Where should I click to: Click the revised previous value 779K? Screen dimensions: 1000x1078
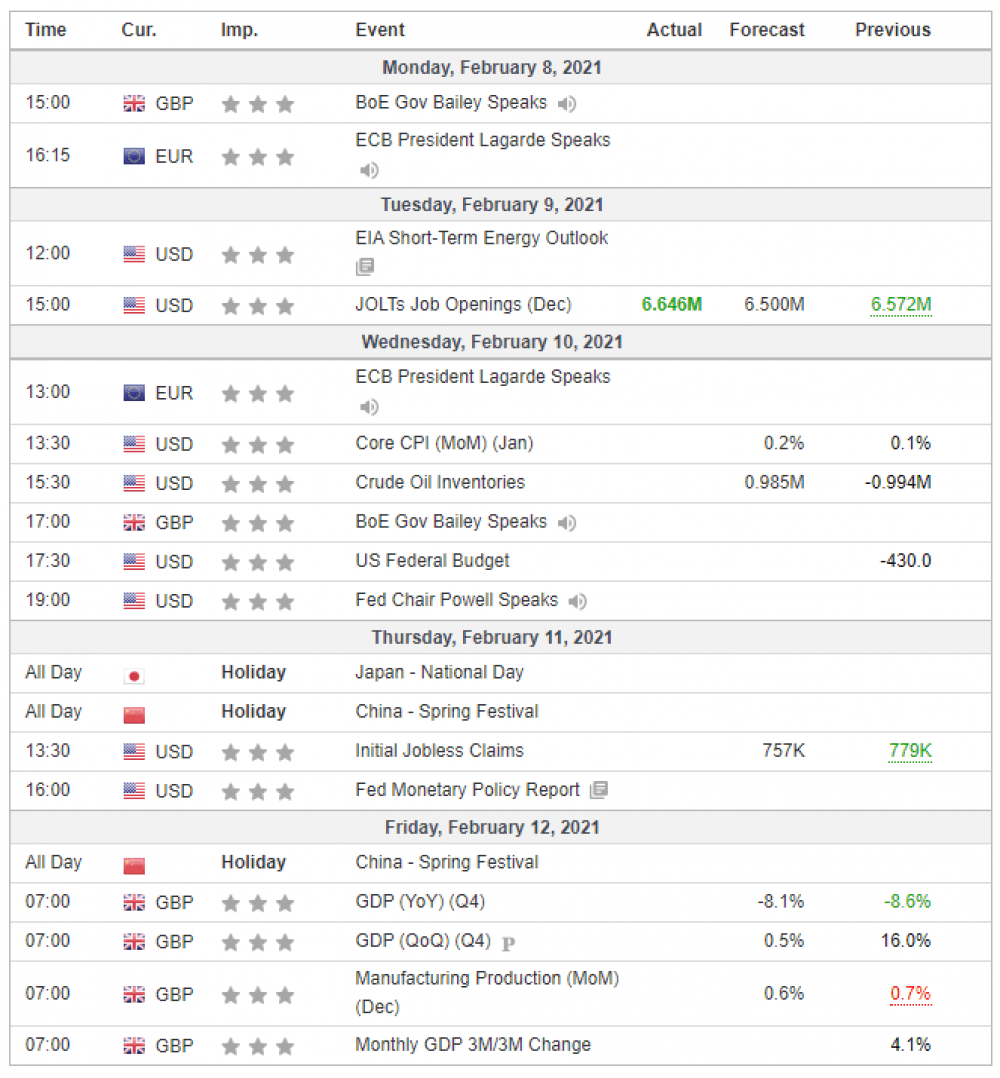tap(910, 751)
